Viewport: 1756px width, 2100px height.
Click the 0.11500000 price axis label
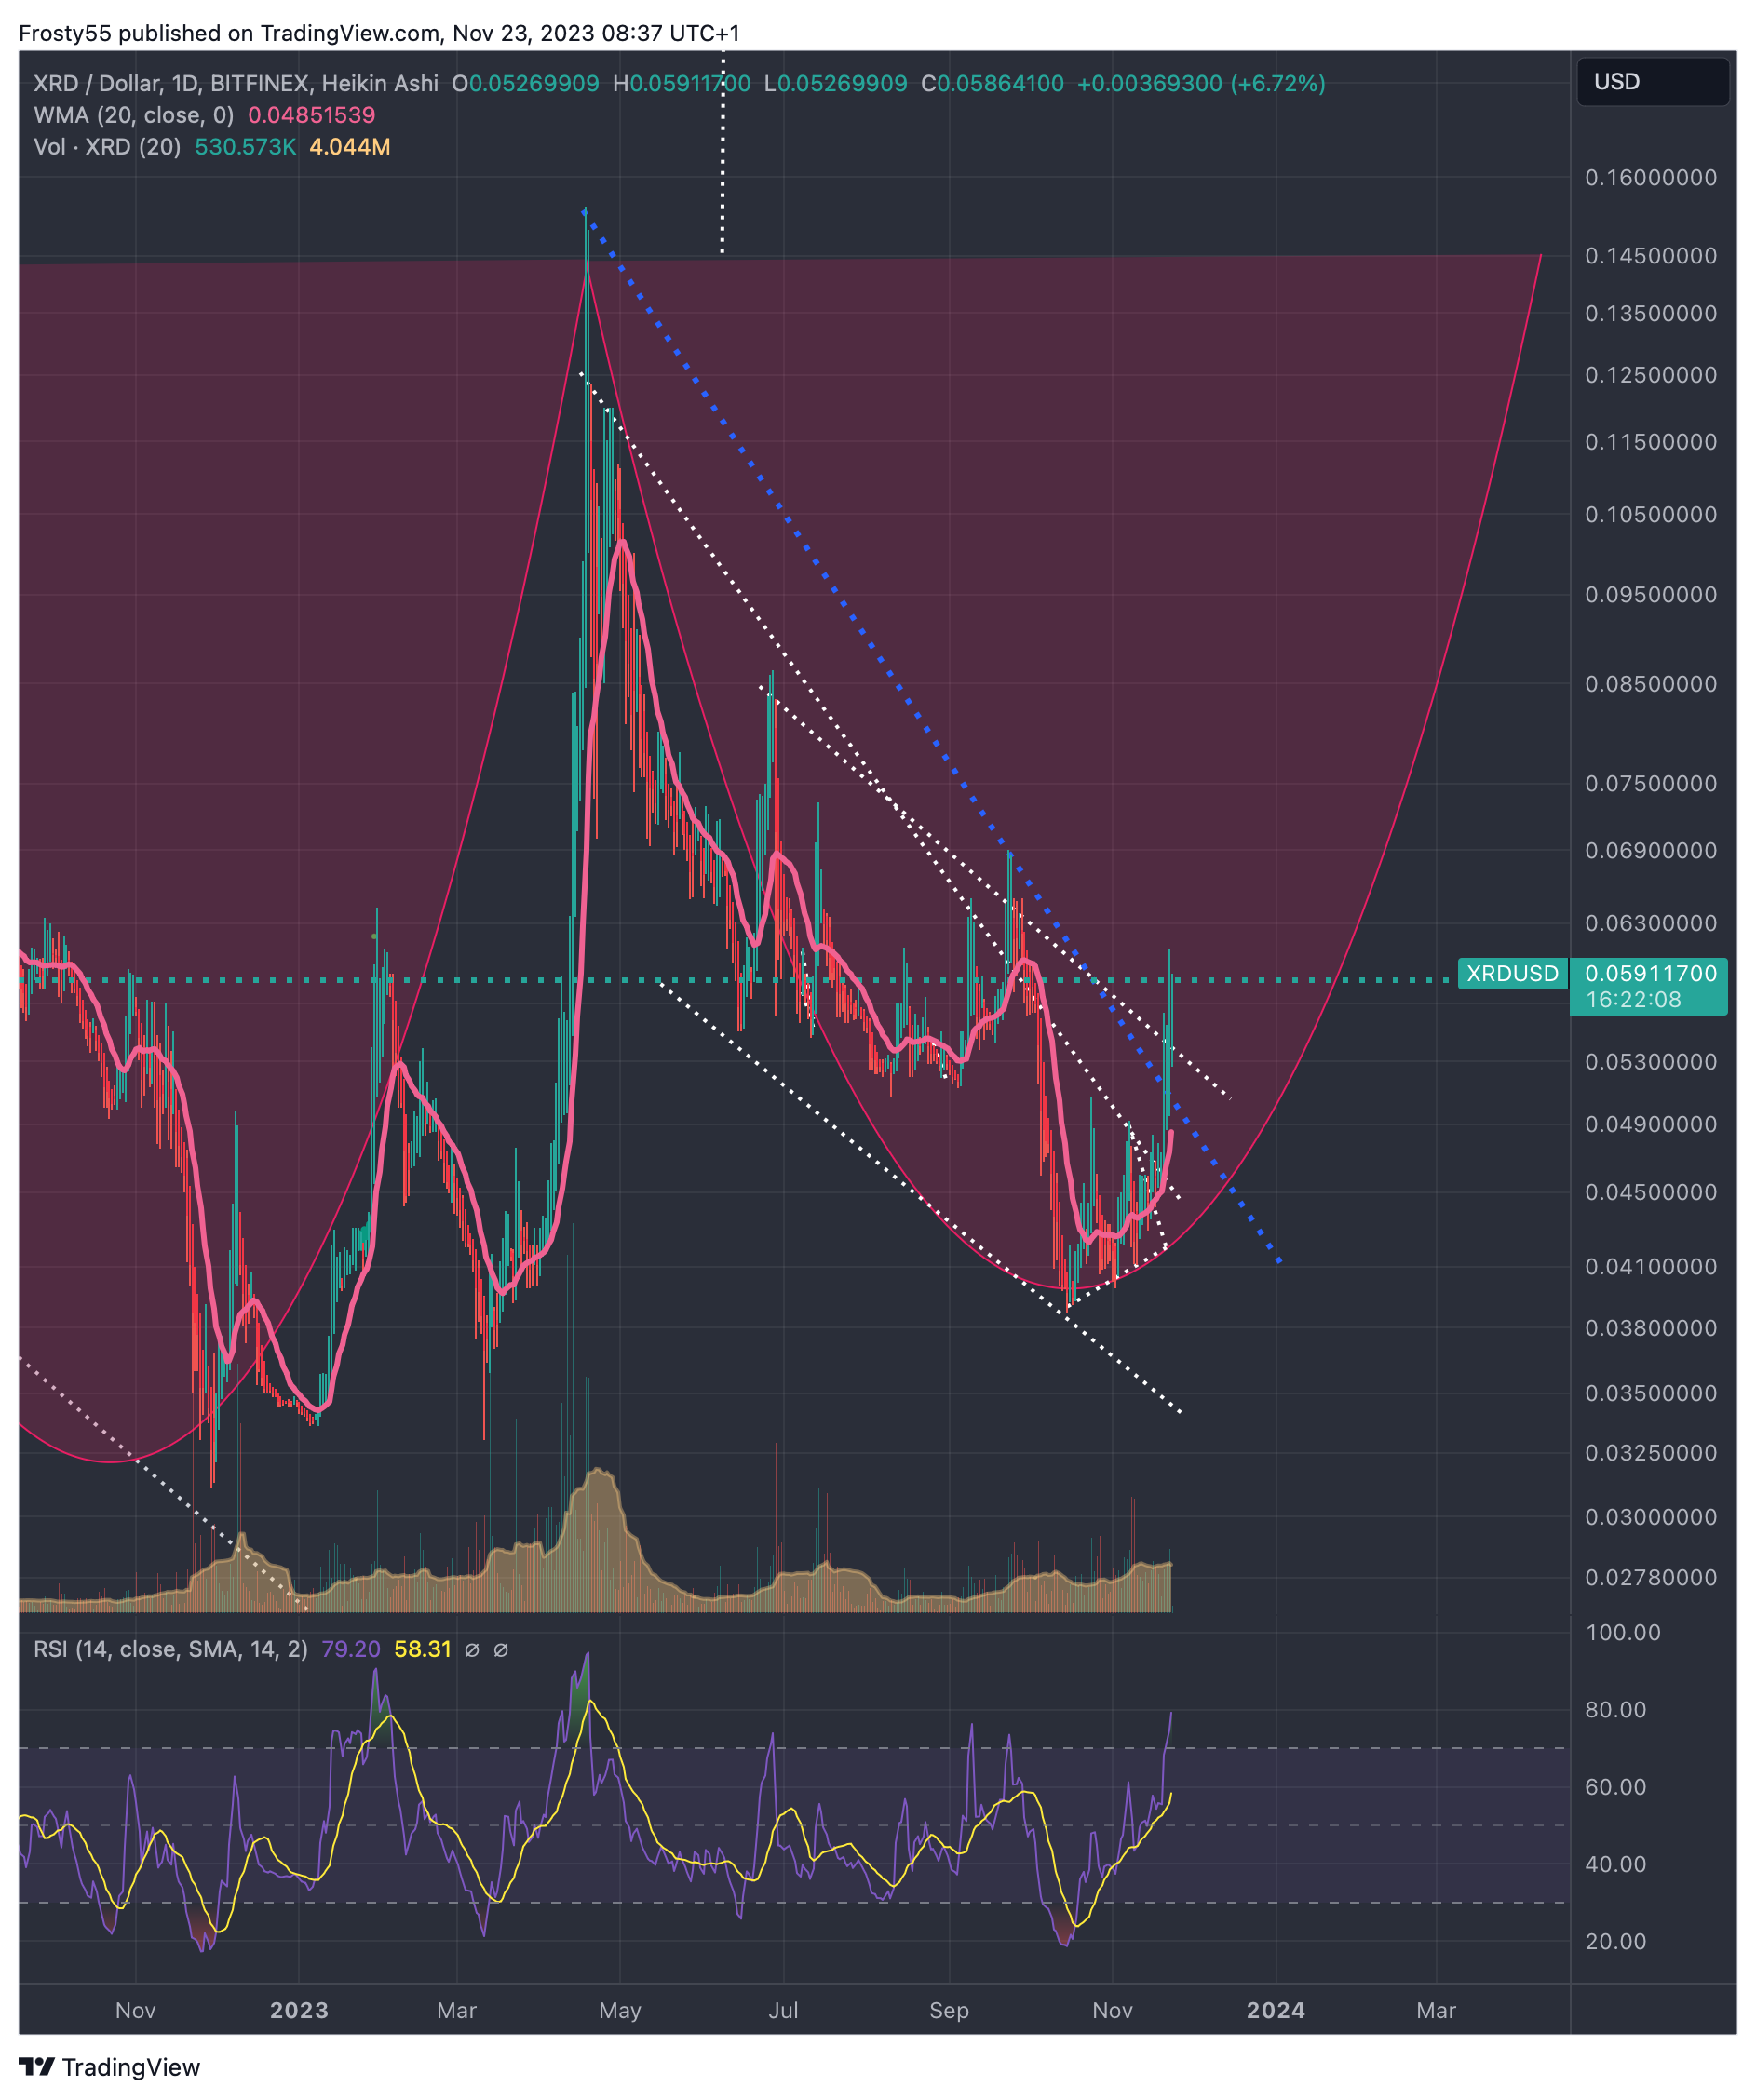(1651, 442)
